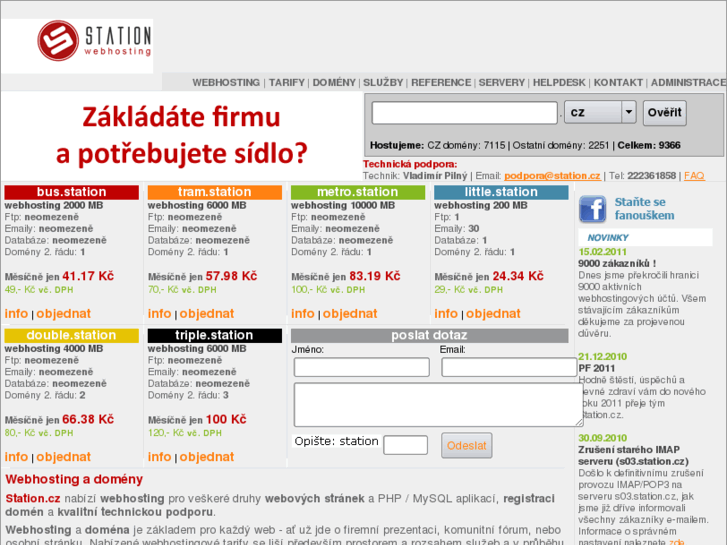The image size is (727, 545).
Task: Focus the Email input field
Action: [x=509, y=367]
